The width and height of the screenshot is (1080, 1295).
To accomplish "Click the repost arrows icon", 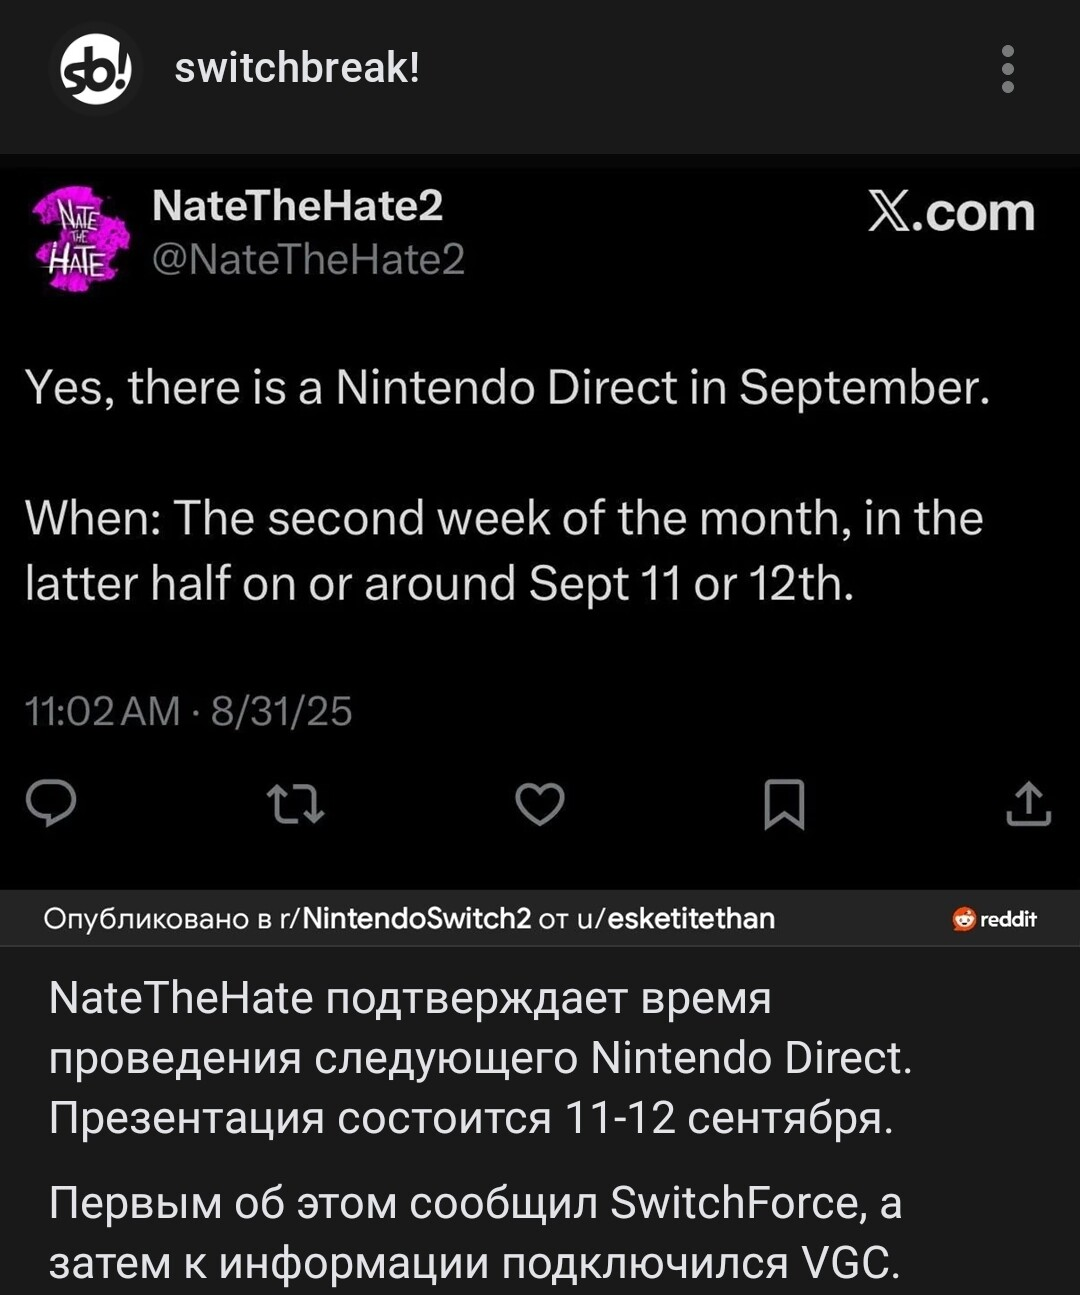I will pyautogui.click(x=295, y=804).
